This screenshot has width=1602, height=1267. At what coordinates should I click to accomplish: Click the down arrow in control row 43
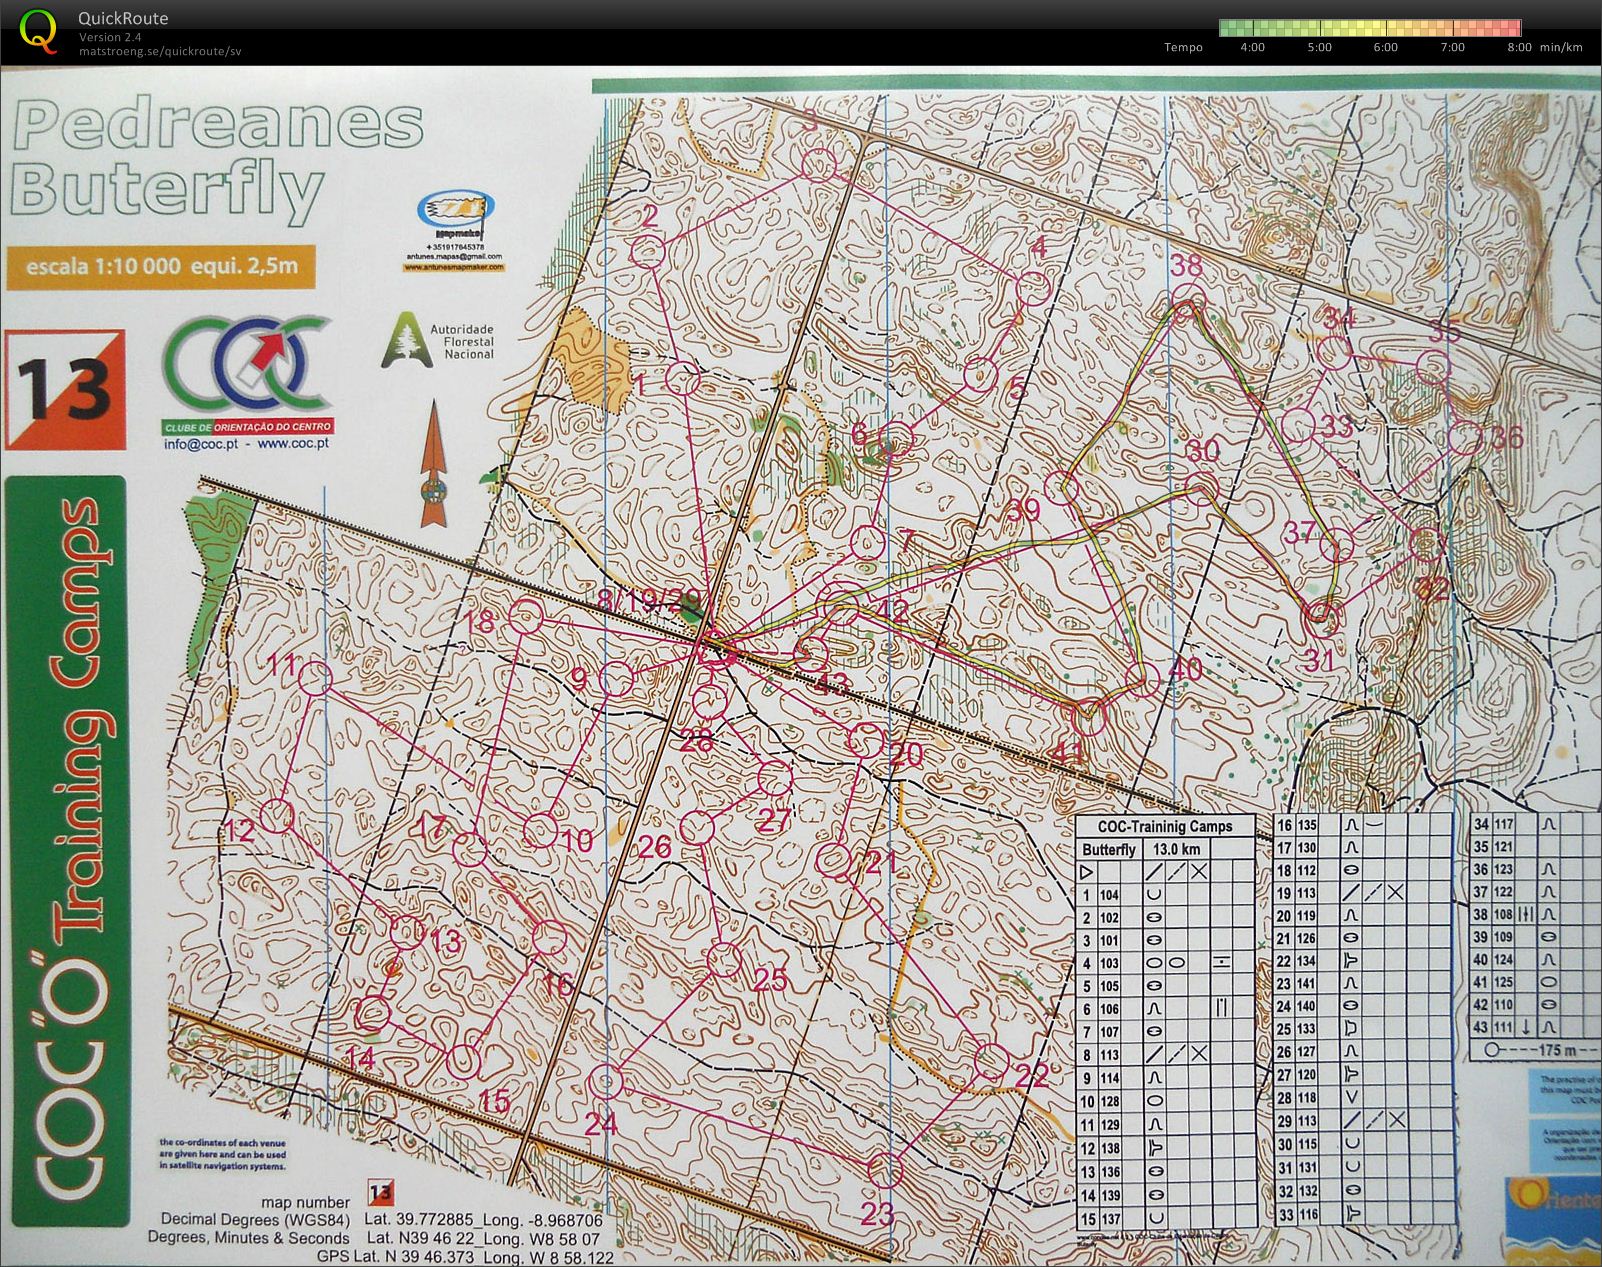coord(1527,1027)
